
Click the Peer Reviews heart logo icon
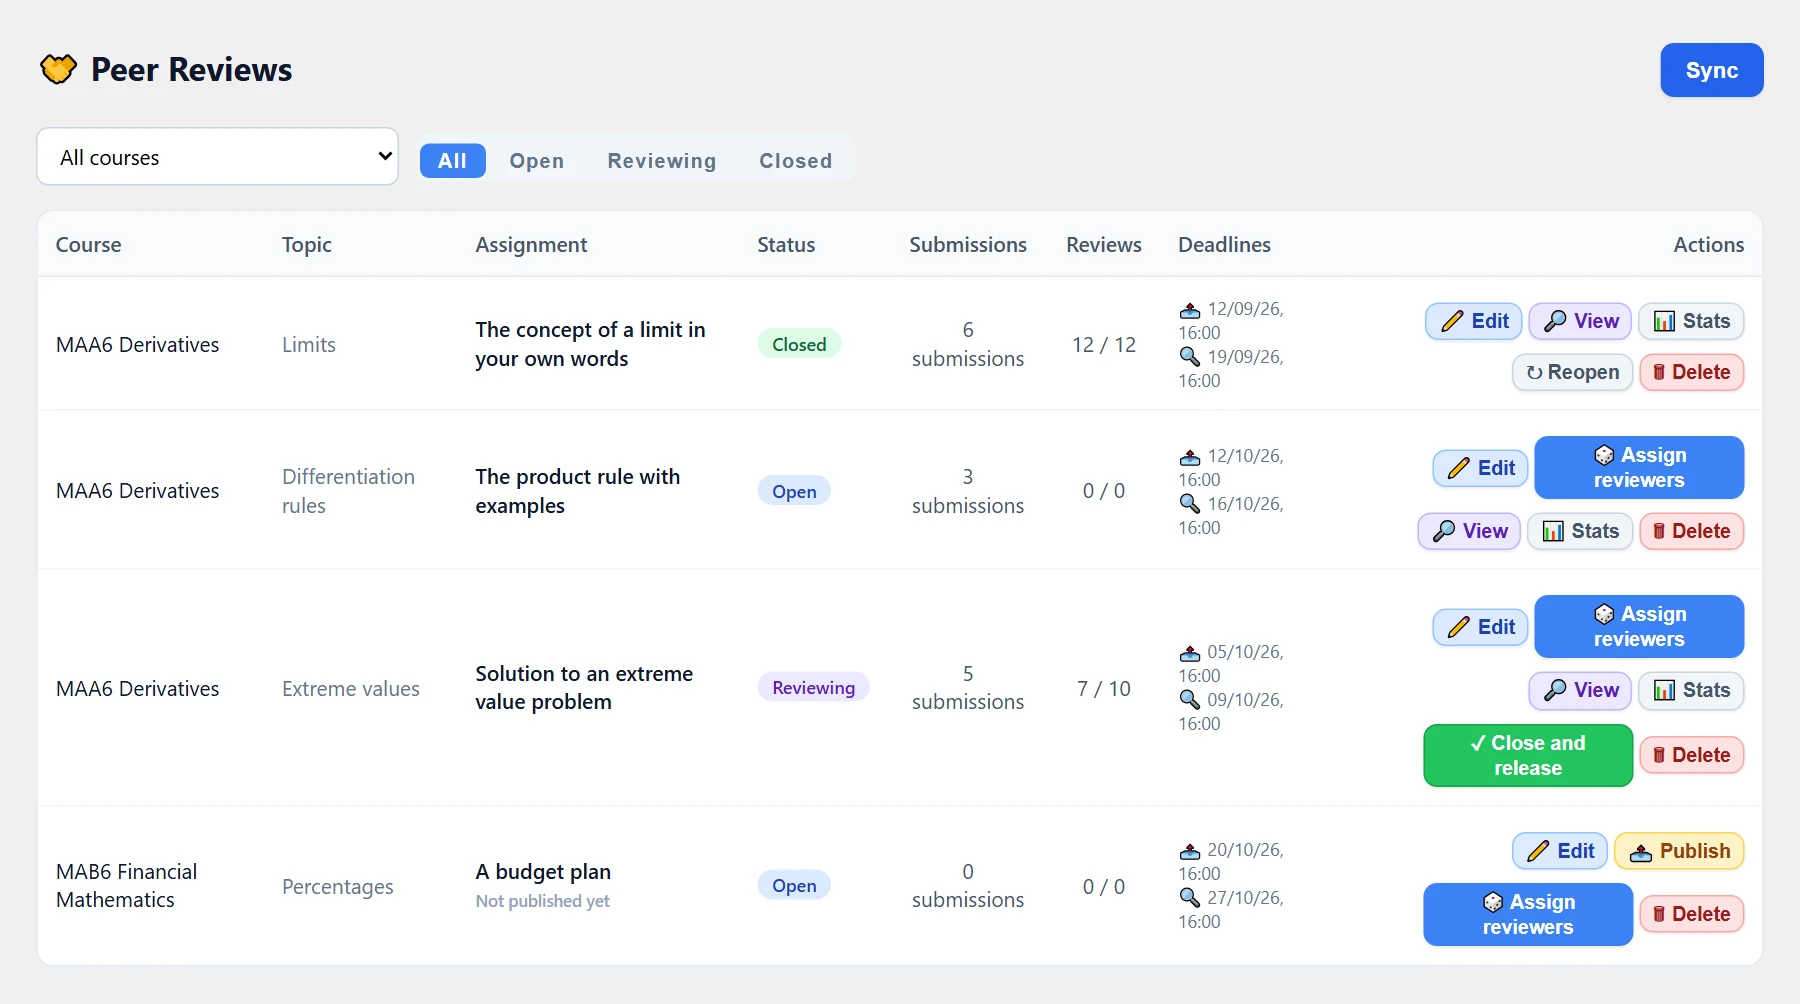click(x=58, y=69)
